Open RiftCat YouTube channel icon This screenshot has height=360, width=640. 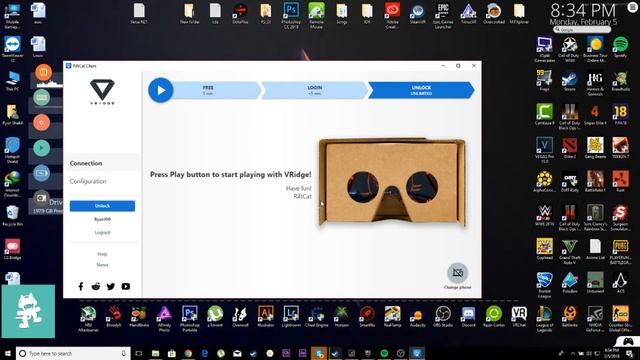click(x=126, y=286)
